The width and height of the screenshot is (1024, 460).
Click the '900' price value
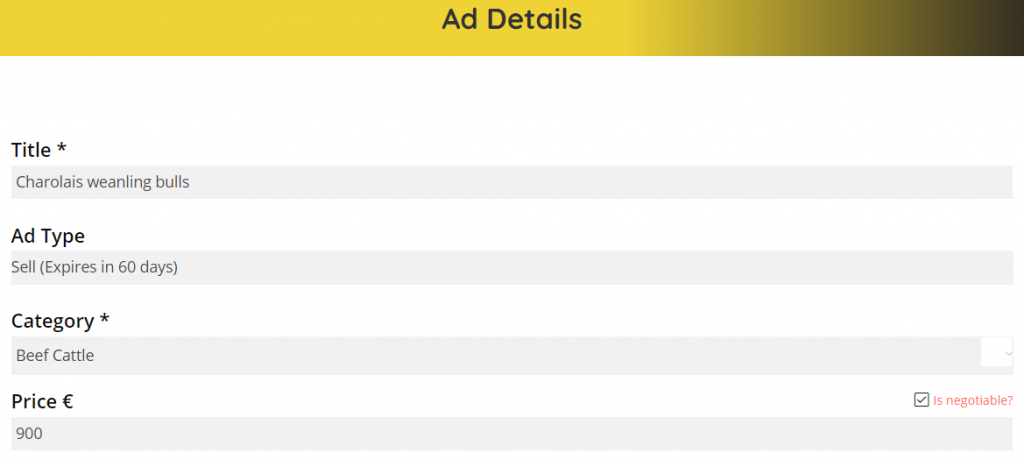pyautogui.click(x=29, y=434)
